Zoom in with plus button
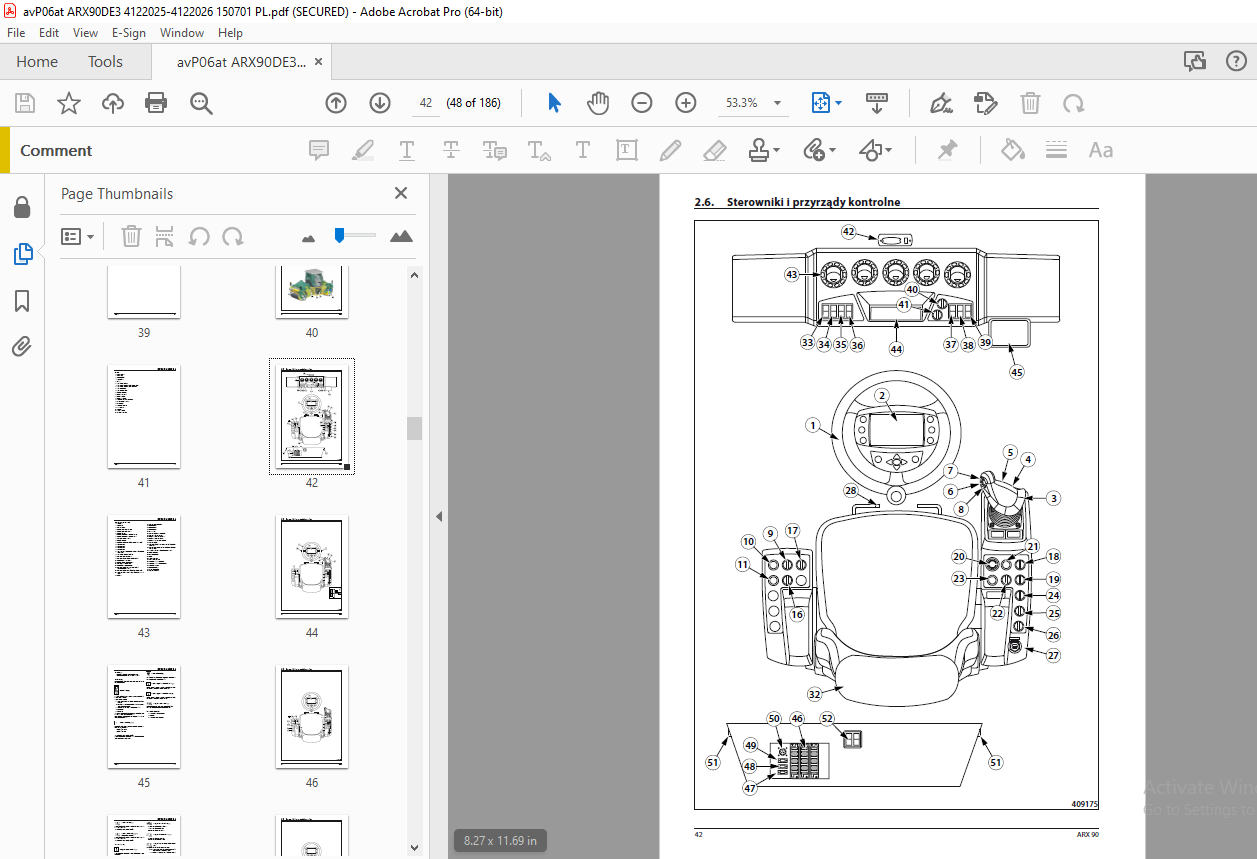 point(686,103)
